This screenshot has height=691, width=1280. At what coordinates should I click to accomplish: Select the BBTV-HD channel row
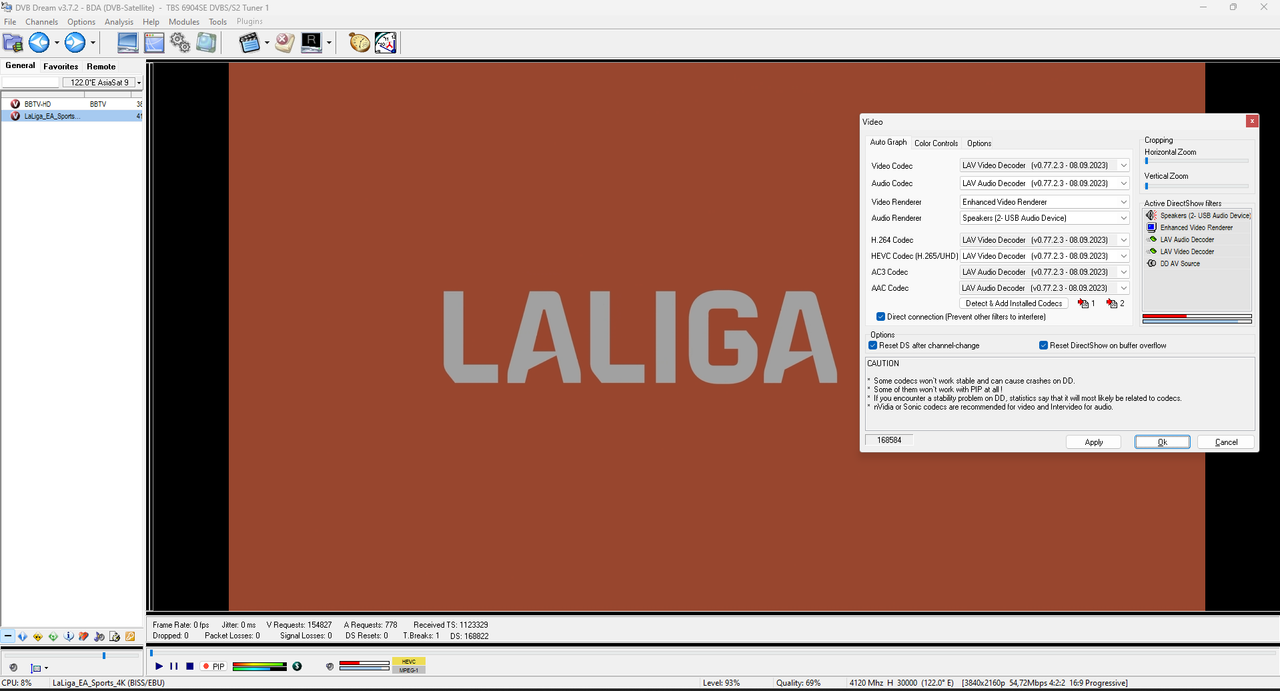tap(72, 104)
